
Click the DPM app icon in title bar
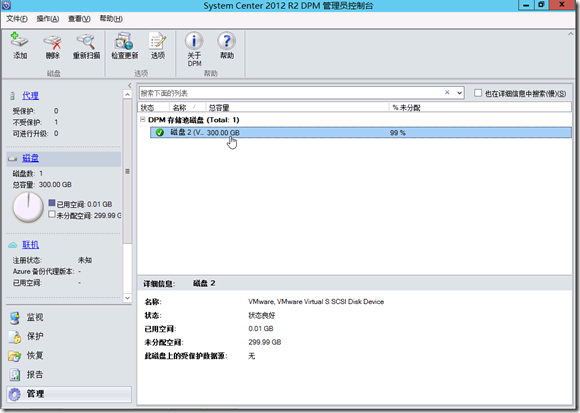pyautogui.click(x=6, y=5)
